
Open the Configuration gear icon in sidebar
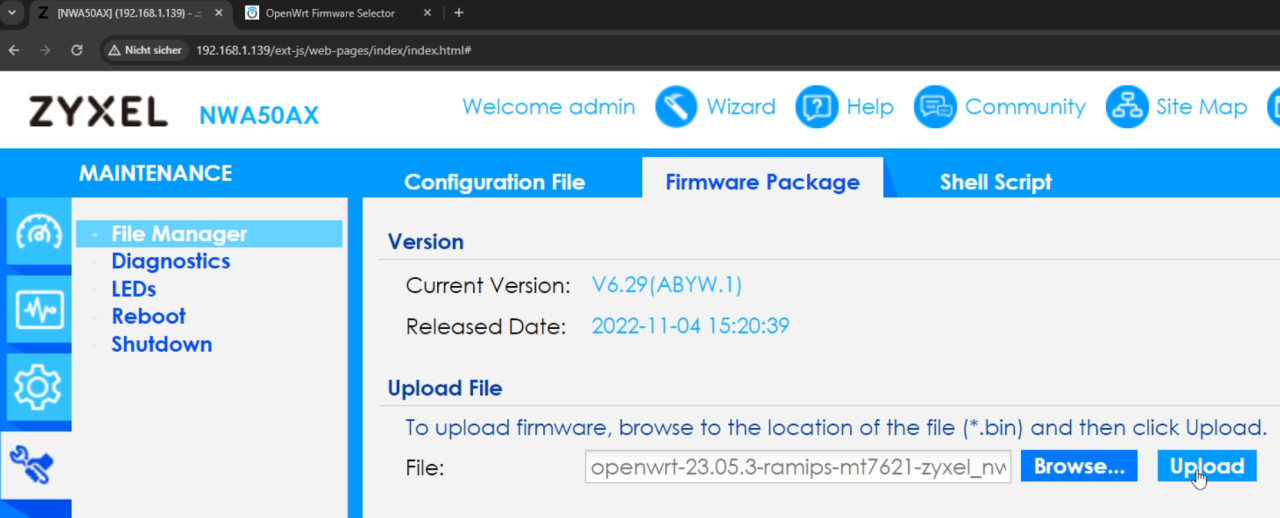coord(38,386)
